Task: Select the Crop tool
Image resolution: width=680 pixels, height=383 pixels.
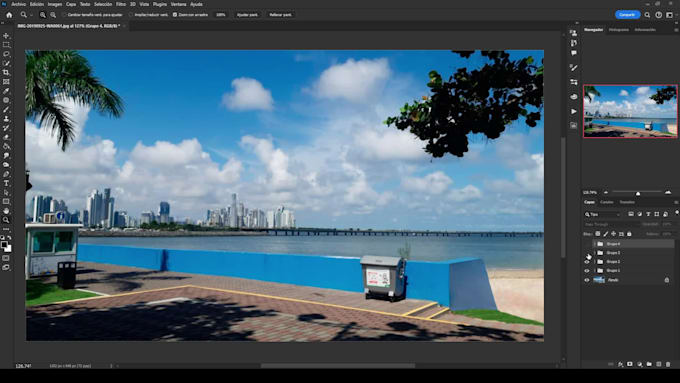Action: click(x=6, y=72)
